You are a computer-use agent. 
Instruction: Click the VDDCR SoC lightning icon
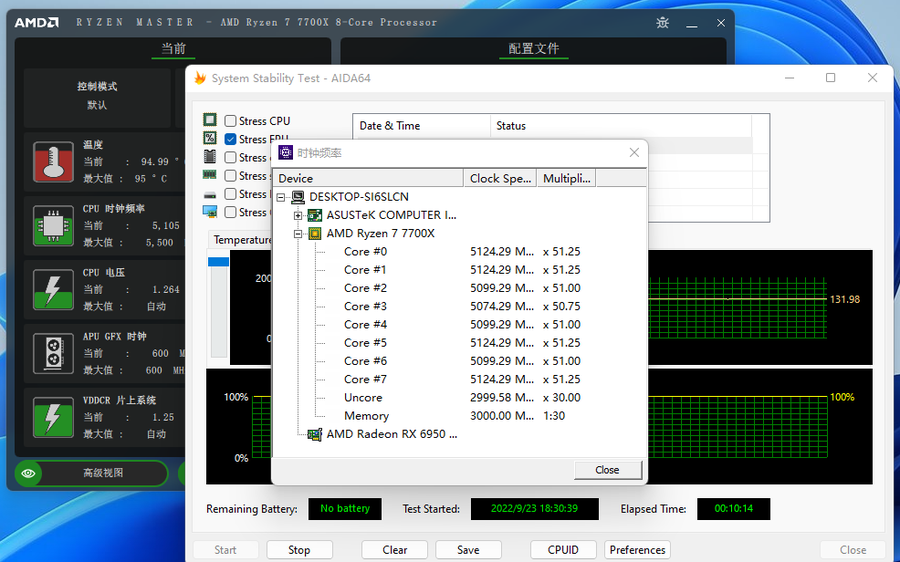54,417
